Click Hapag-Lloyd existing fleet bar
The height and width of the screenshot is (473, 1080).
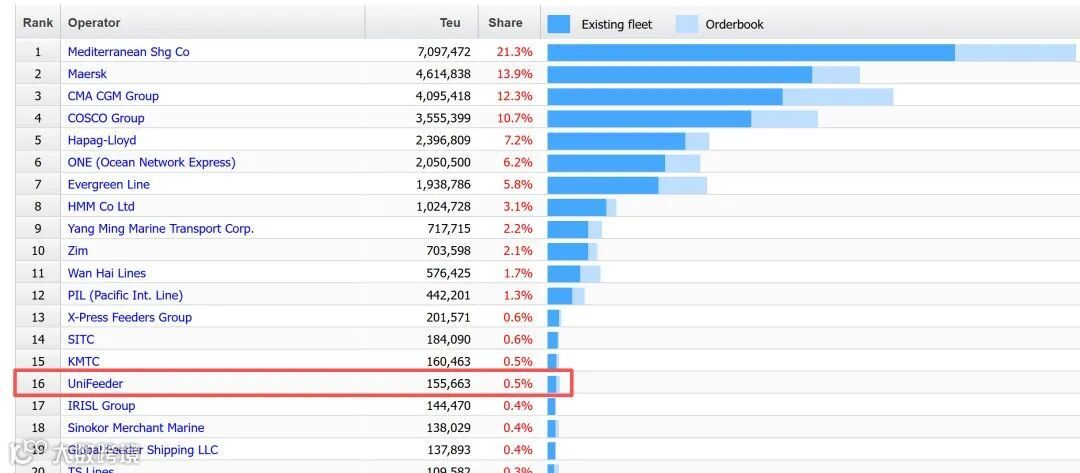tap(616, 140)
